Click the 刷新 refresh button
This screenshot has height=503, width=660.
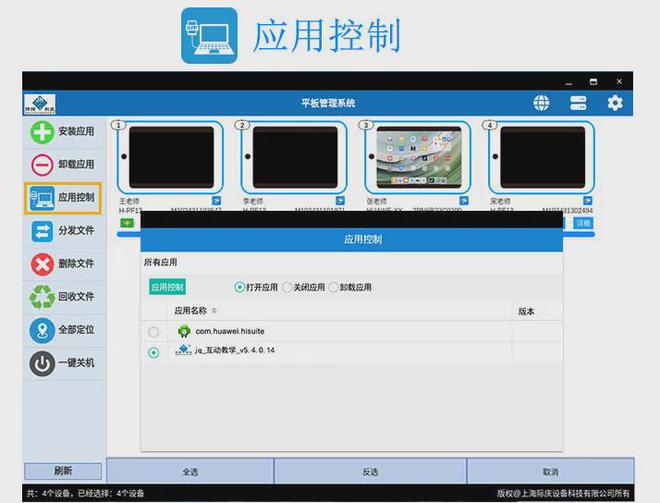[63, 471]
